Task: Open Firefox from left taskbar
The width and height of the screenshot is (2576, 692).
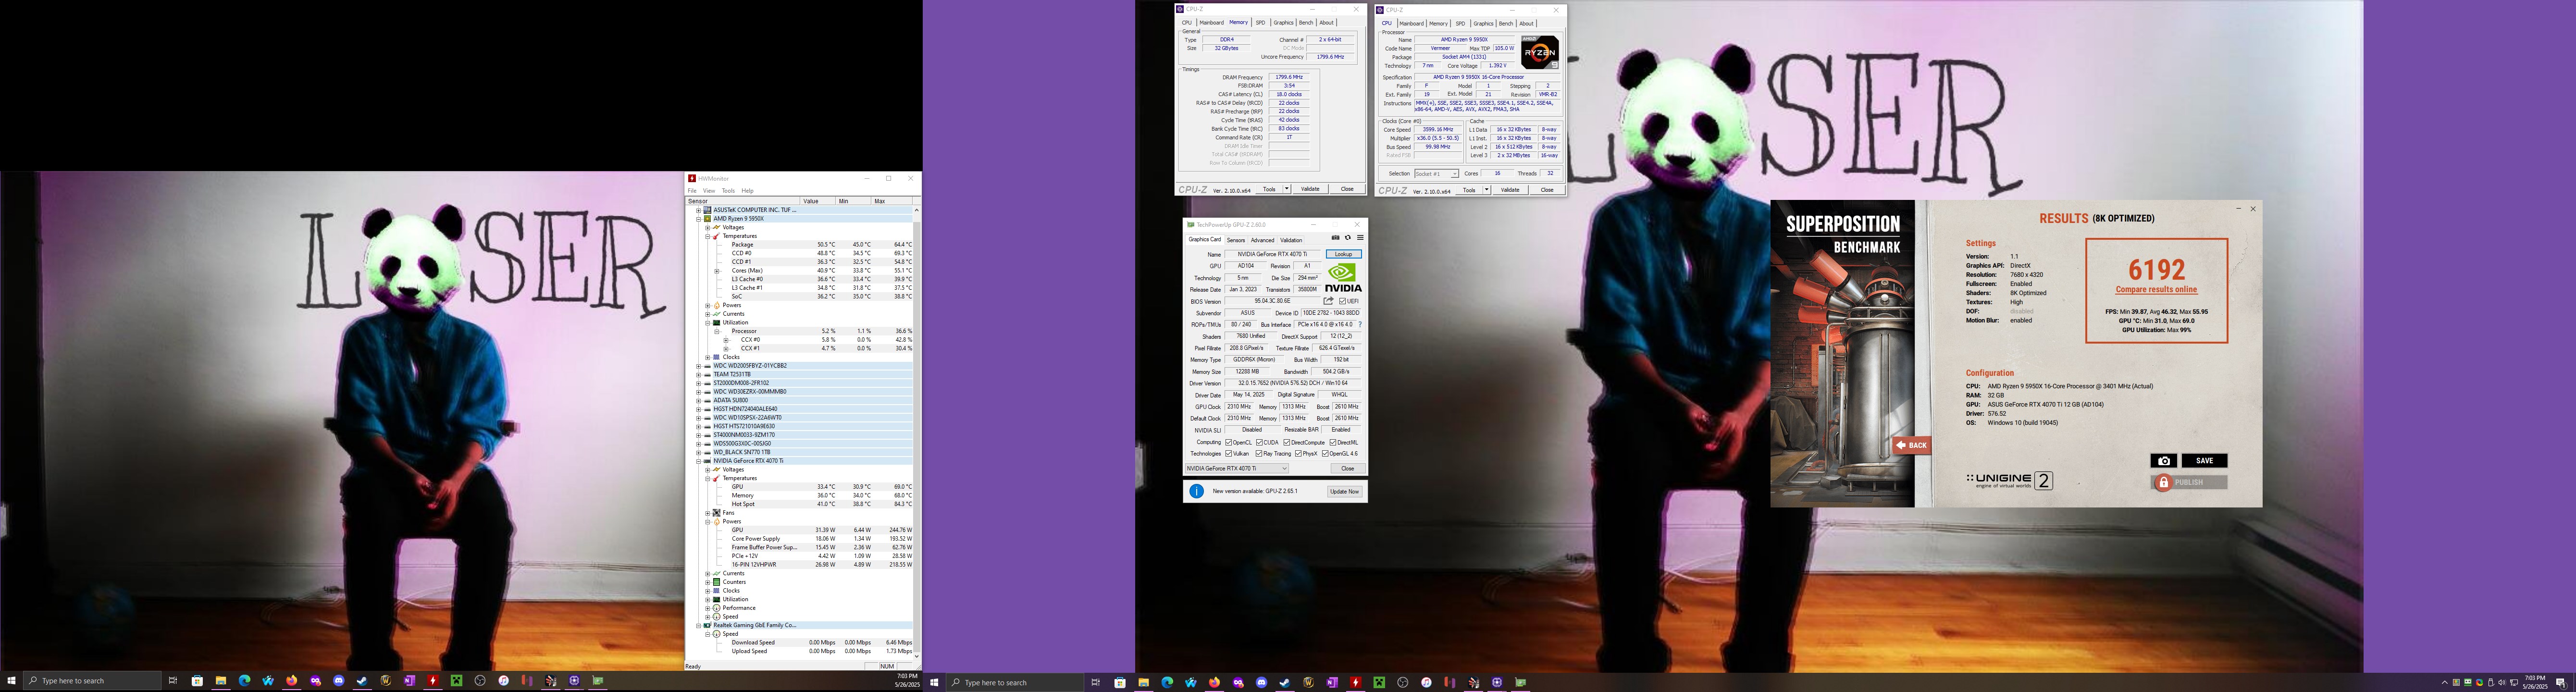Action: pyautogui.click(x=292, y=681)
